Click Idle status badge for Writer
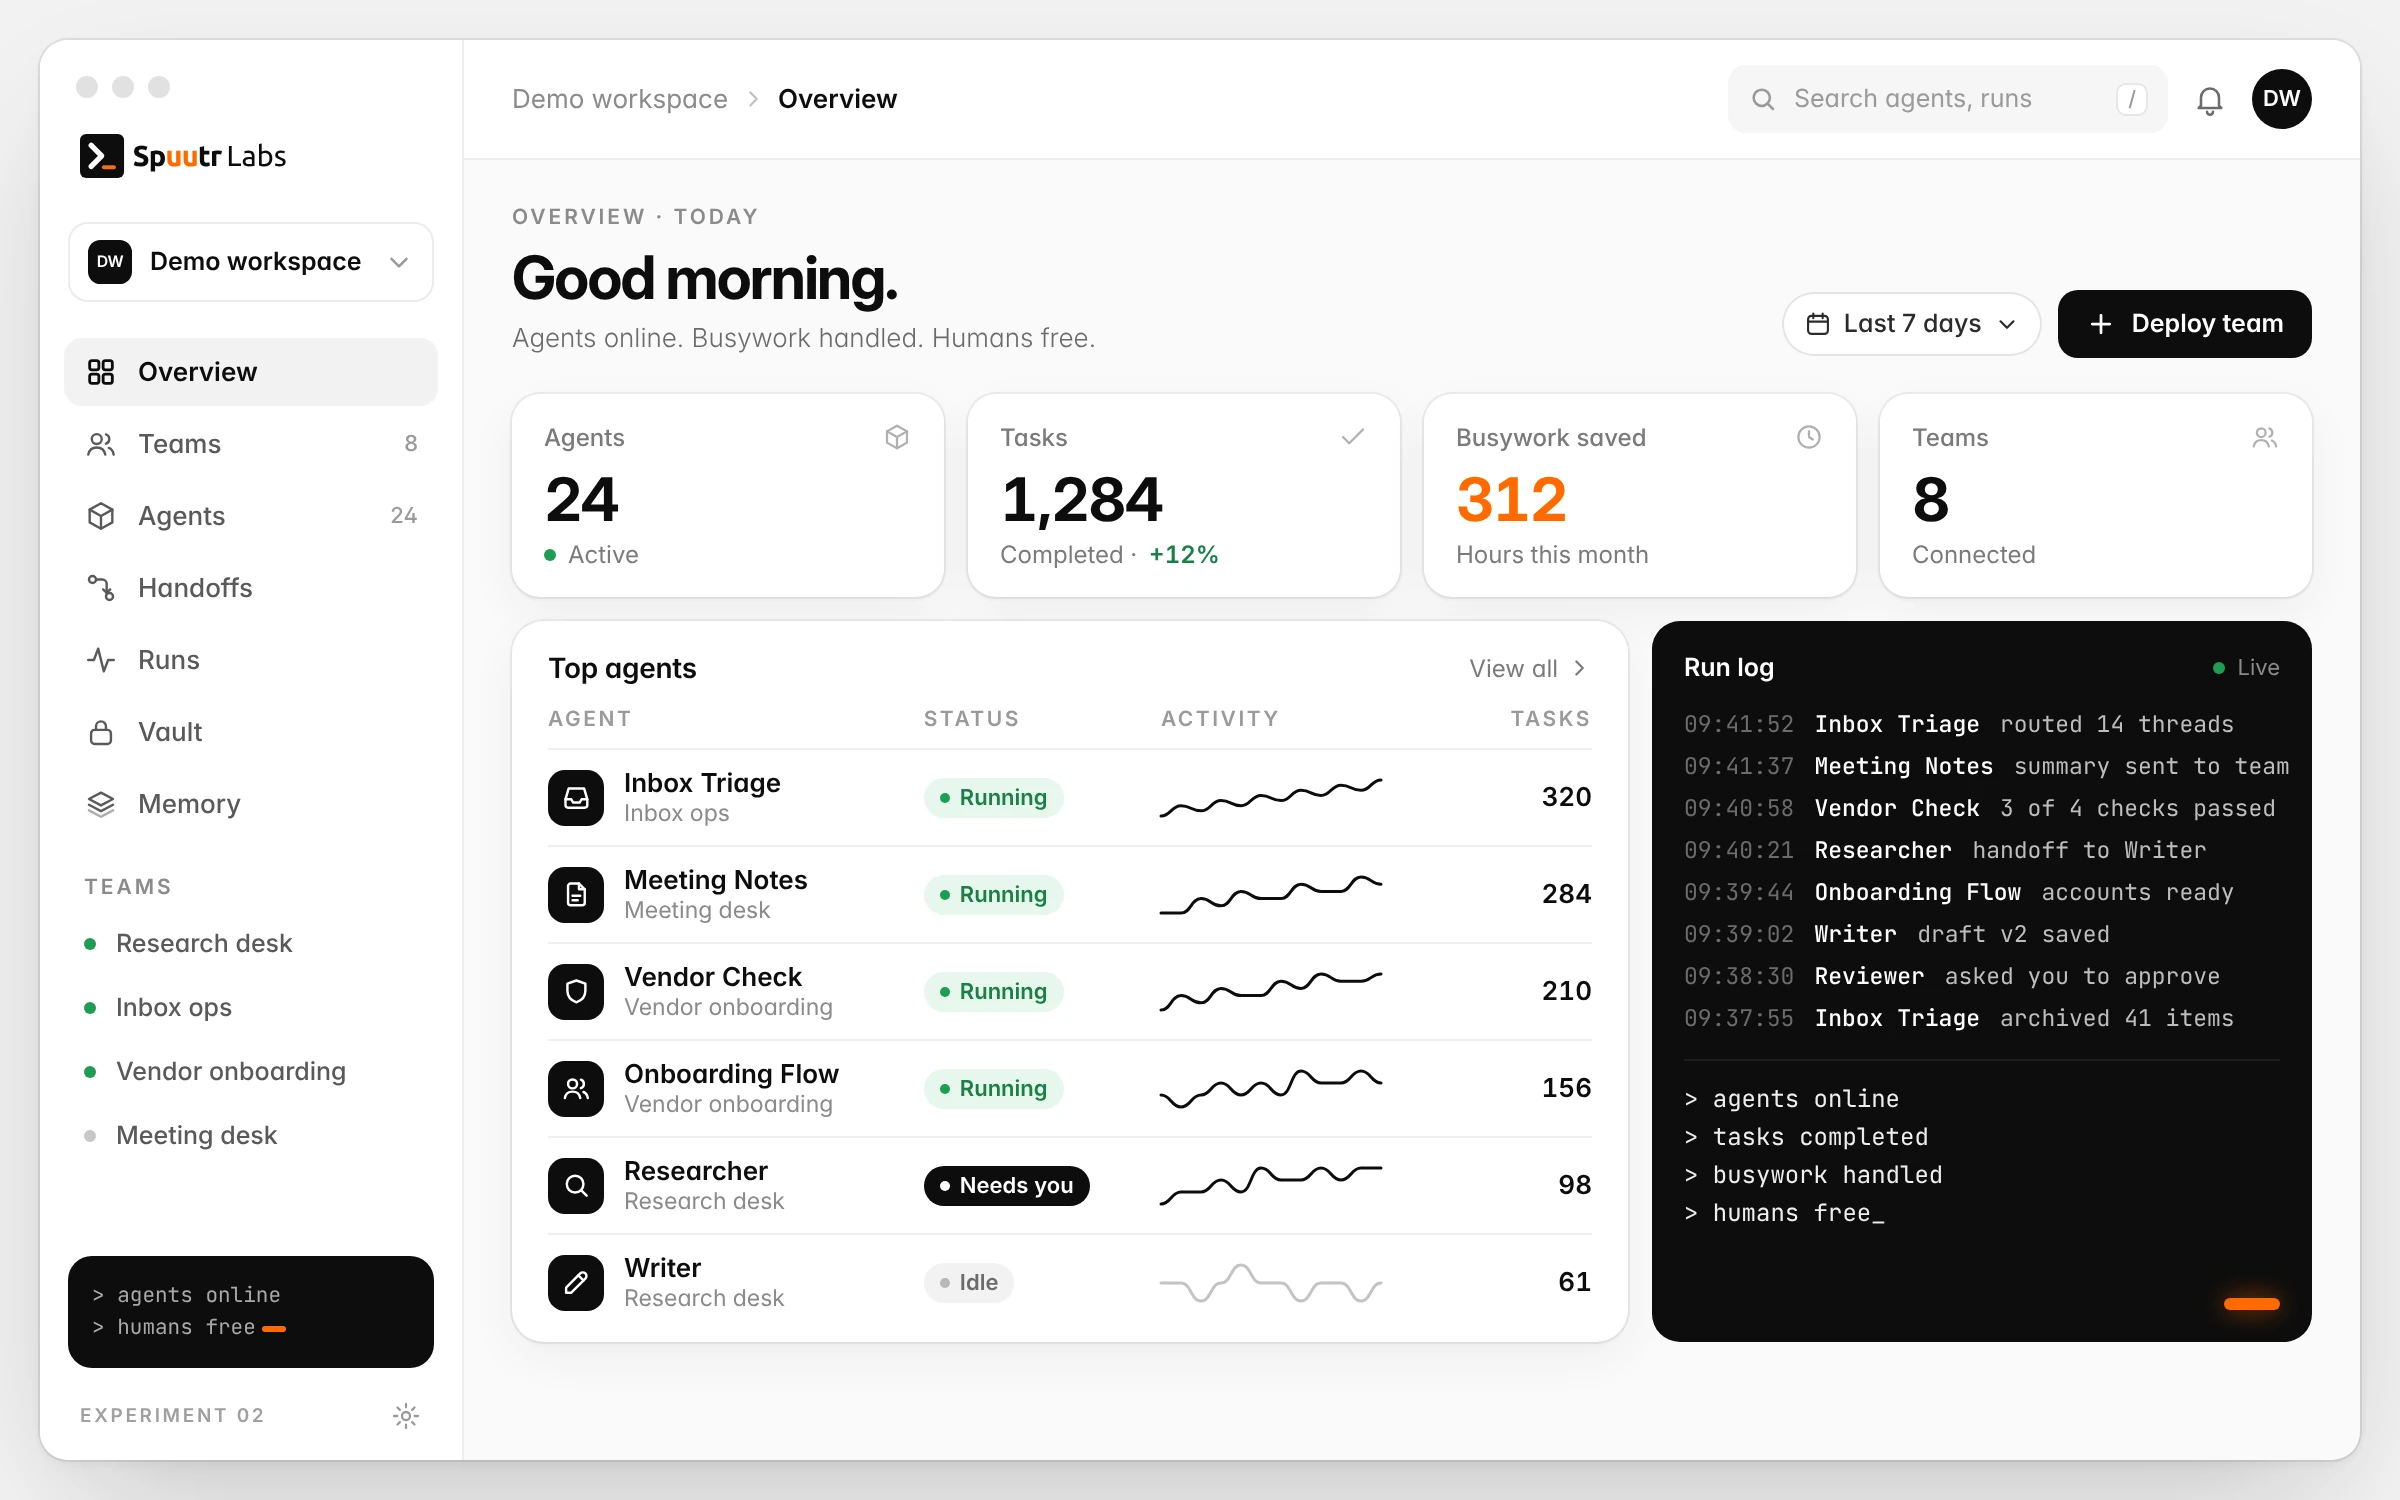This screenshot has width=2400, height=1500. click(x=968, y=1283)
